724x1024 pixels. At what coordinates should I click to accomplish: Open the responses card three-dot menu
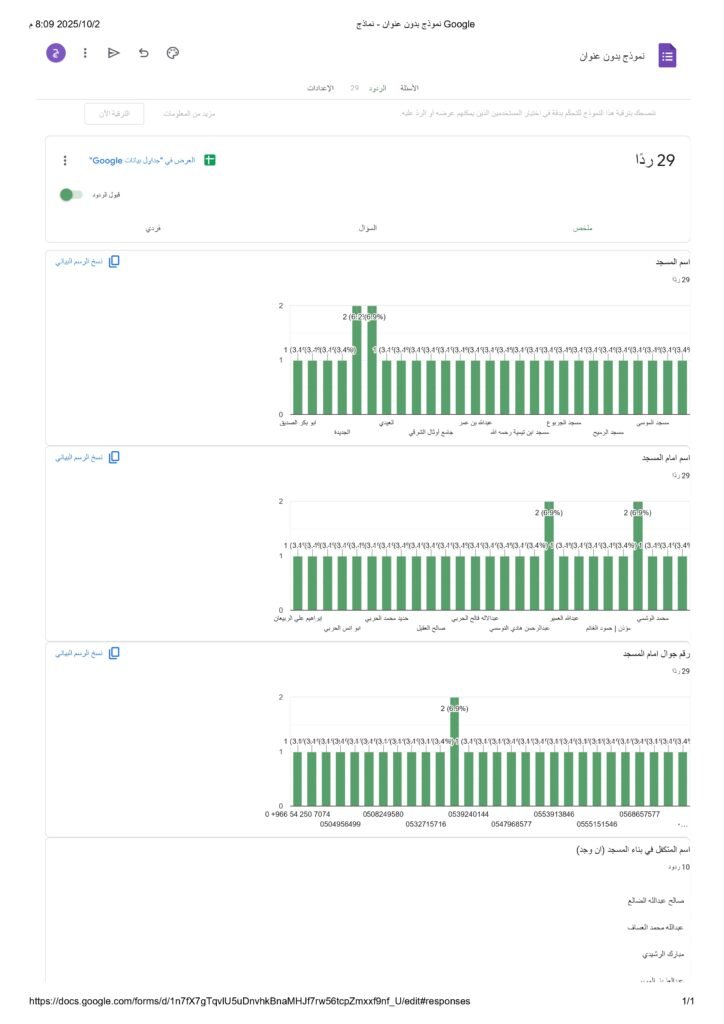(x=65, y=160)
